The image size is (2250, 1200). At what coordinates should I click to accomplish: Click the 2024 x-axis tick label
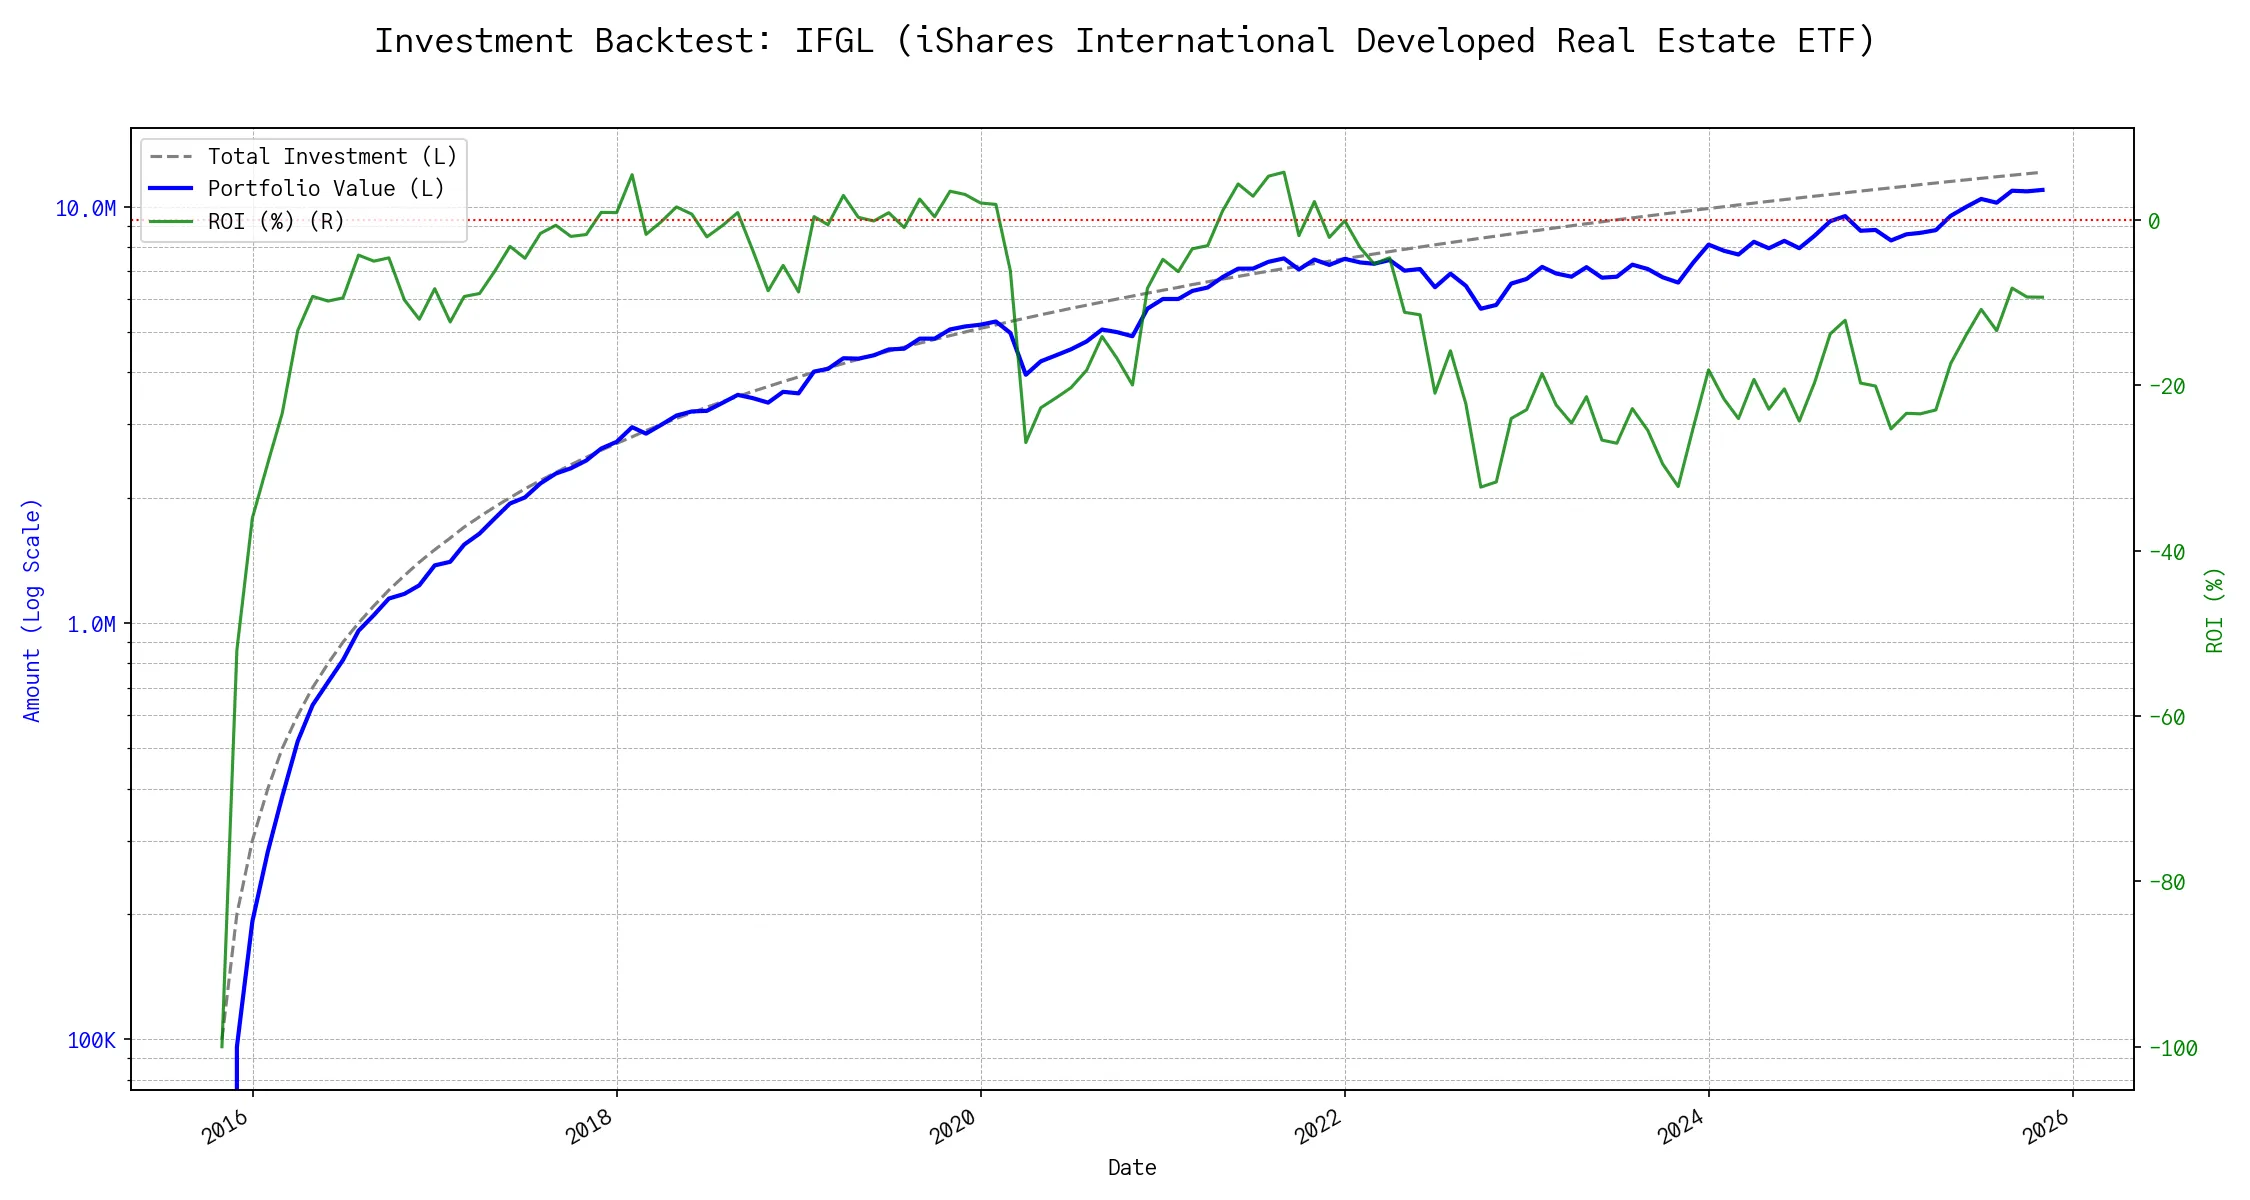(1682, 1128)
